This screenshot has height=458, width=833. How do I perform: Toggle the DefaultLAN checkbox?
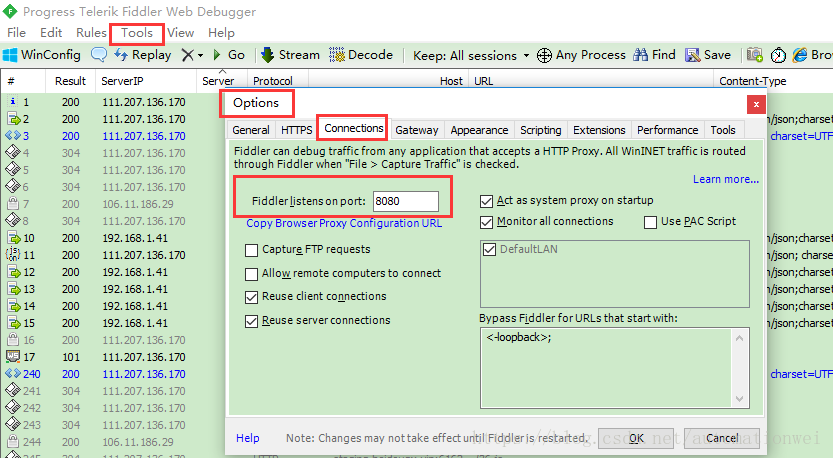click(489, 249)
